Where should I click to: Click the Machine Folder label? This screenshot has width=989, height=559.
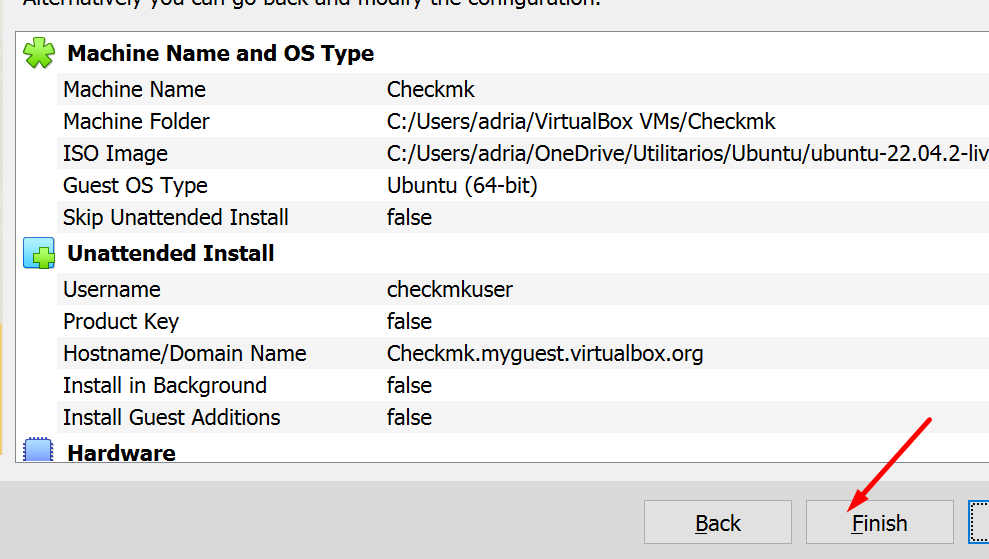[x=136, y=121]
